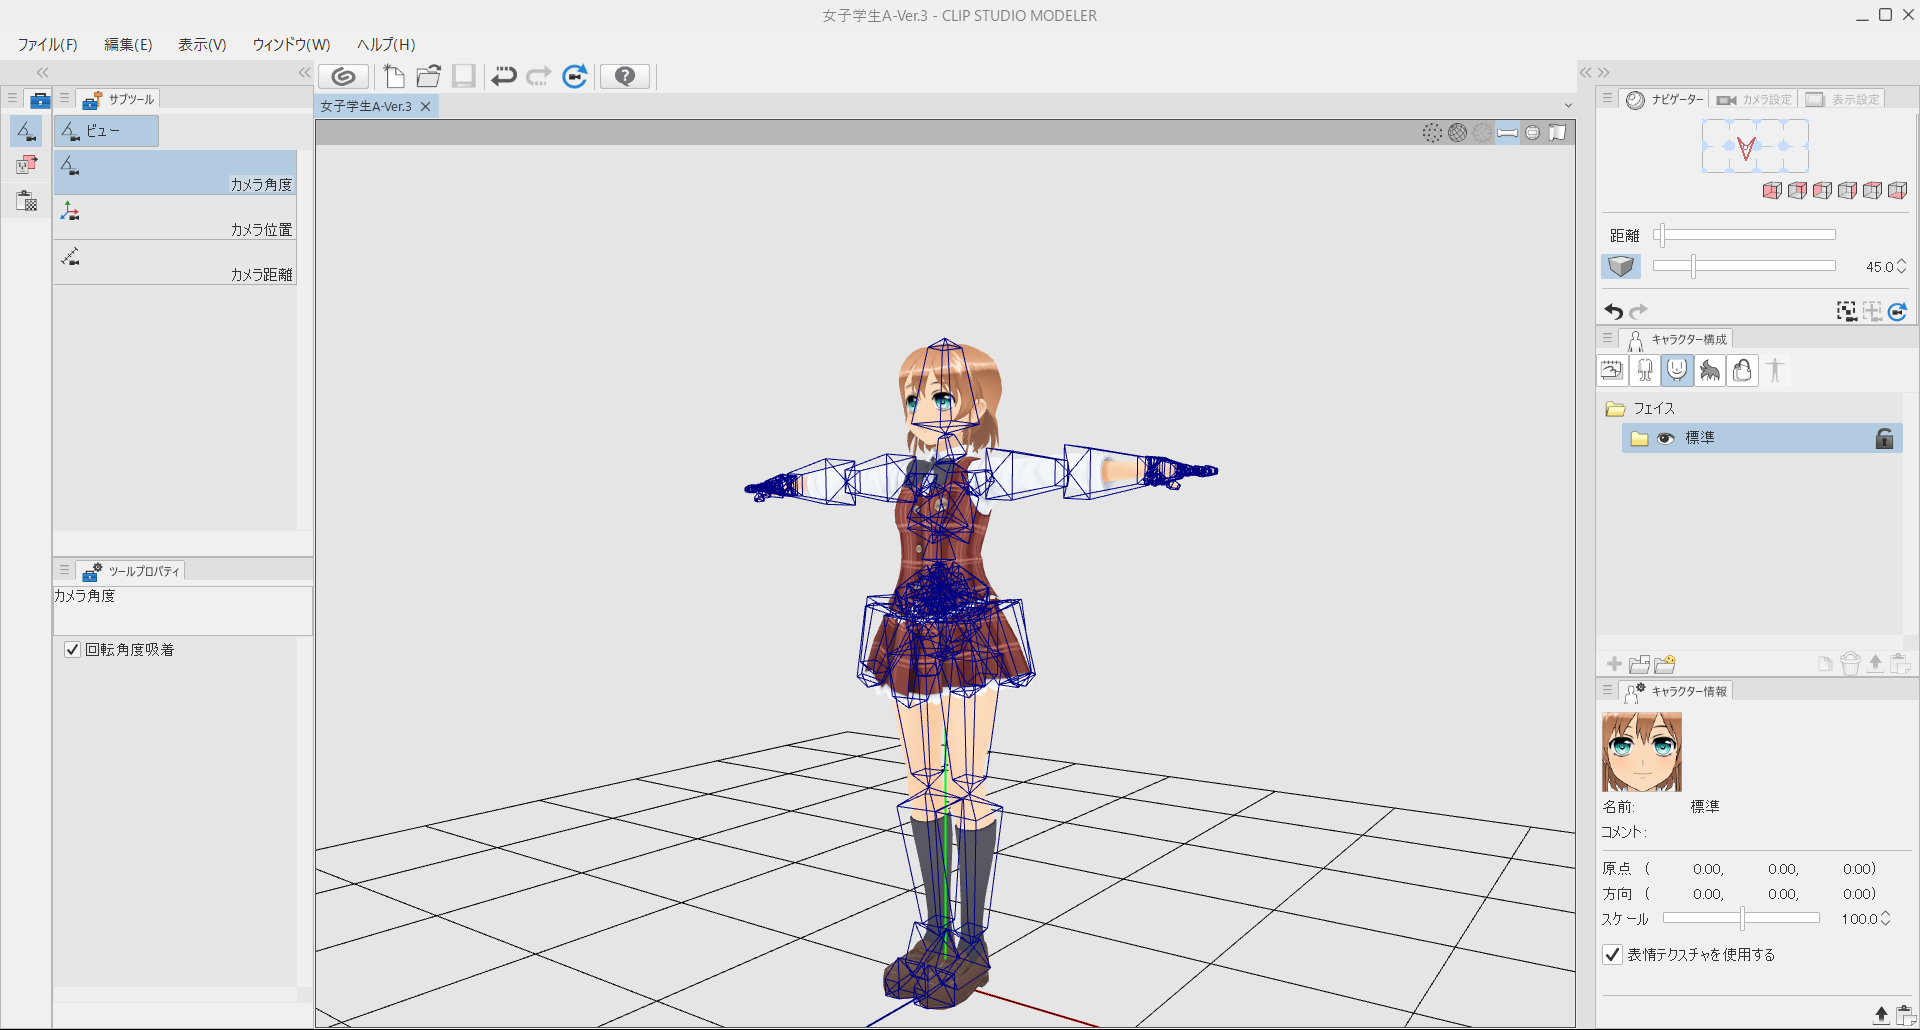
Task: Hide the 標準 face using eye icon
Action: coord(1665,439)
